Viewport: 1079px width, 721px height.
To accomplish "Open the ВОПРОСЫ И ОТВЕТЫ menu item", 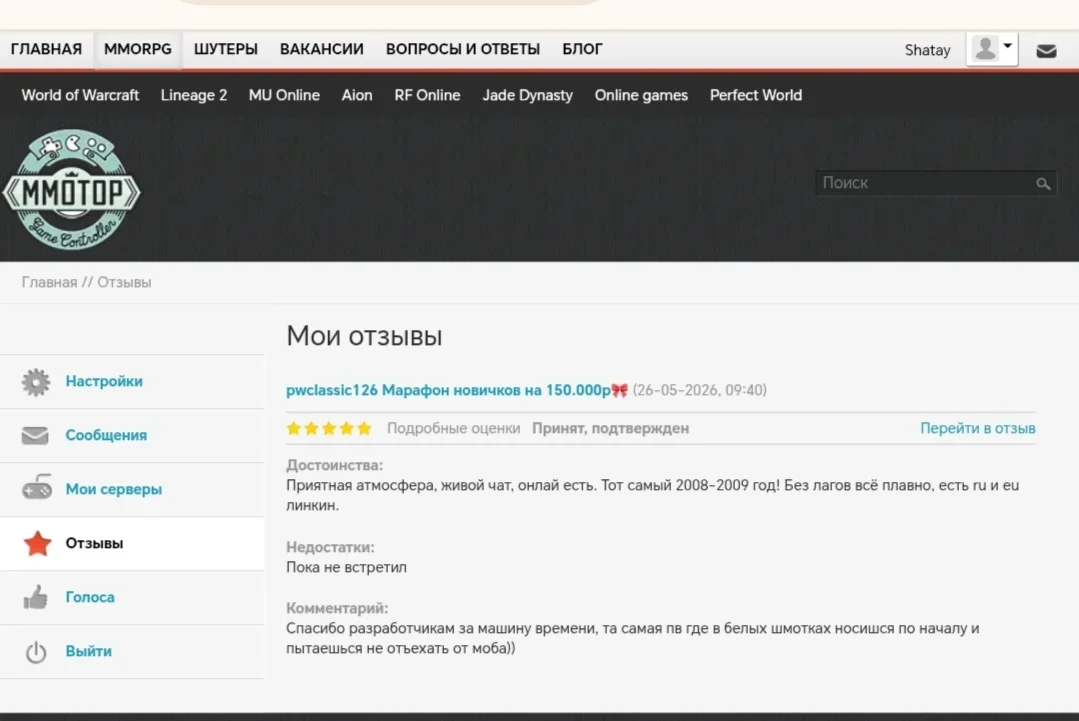I will click(462, 50).
